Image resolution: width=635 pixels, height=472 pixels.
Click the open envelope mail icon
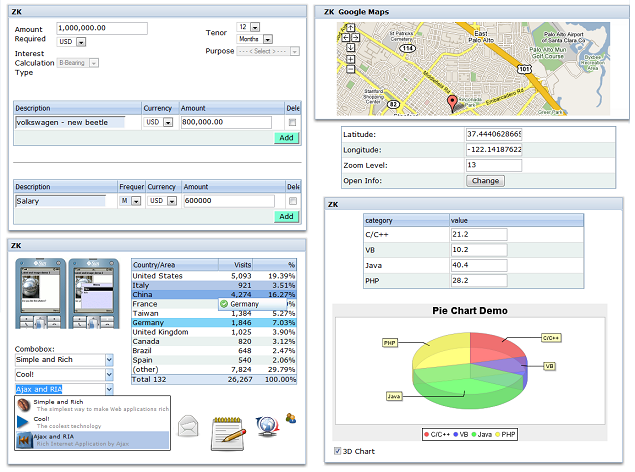click(190, 429)
